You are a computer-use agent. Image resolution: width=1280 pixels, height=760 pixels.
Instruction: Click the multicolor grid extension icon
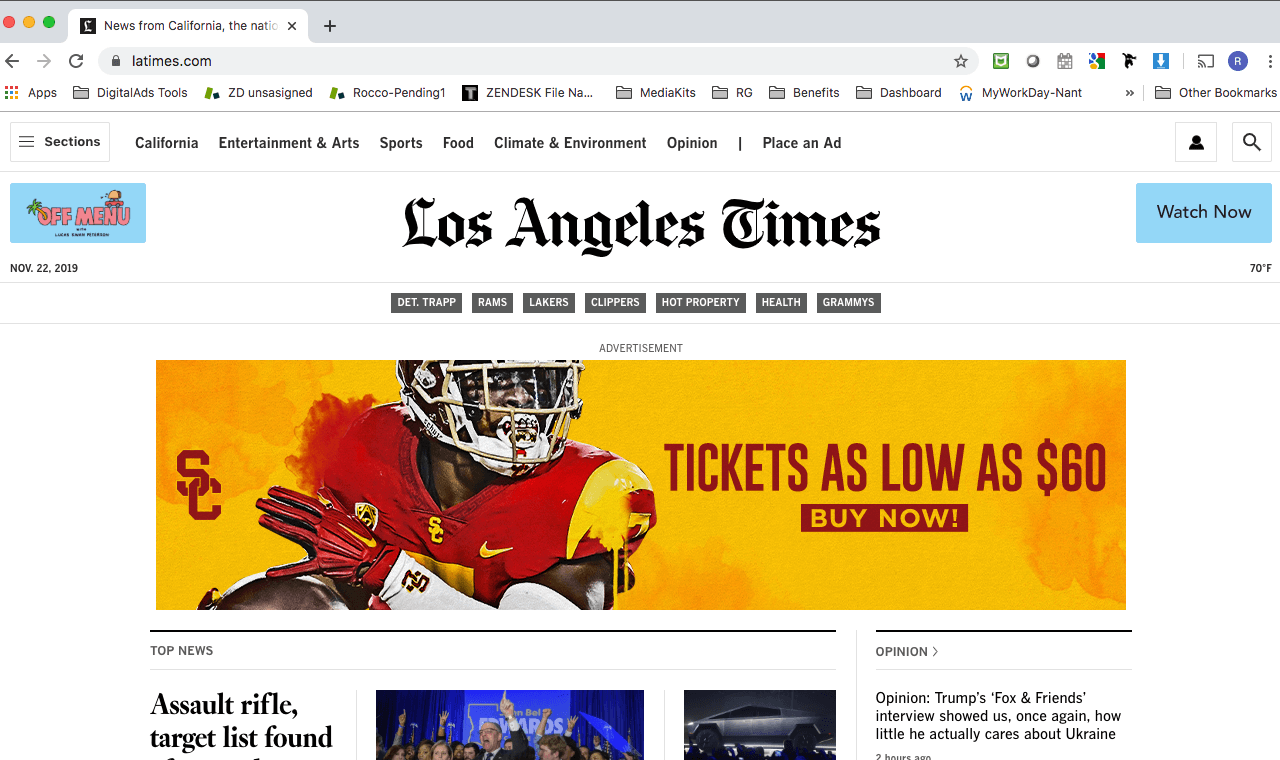click(x=1097, y=61)
